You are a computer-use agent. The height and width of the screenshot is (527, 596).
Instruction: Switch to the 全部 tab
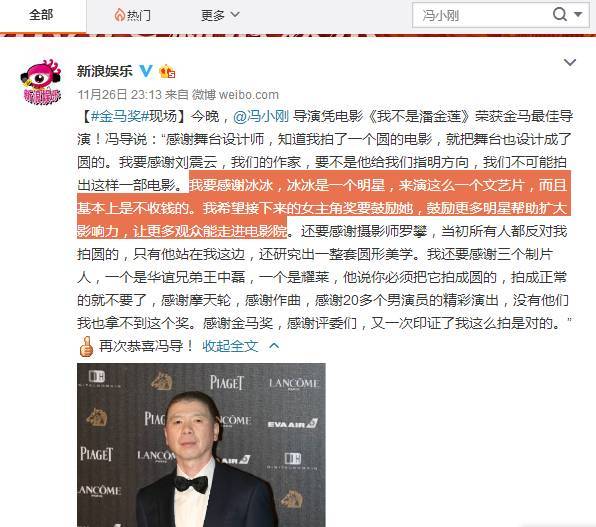point(41,15)
